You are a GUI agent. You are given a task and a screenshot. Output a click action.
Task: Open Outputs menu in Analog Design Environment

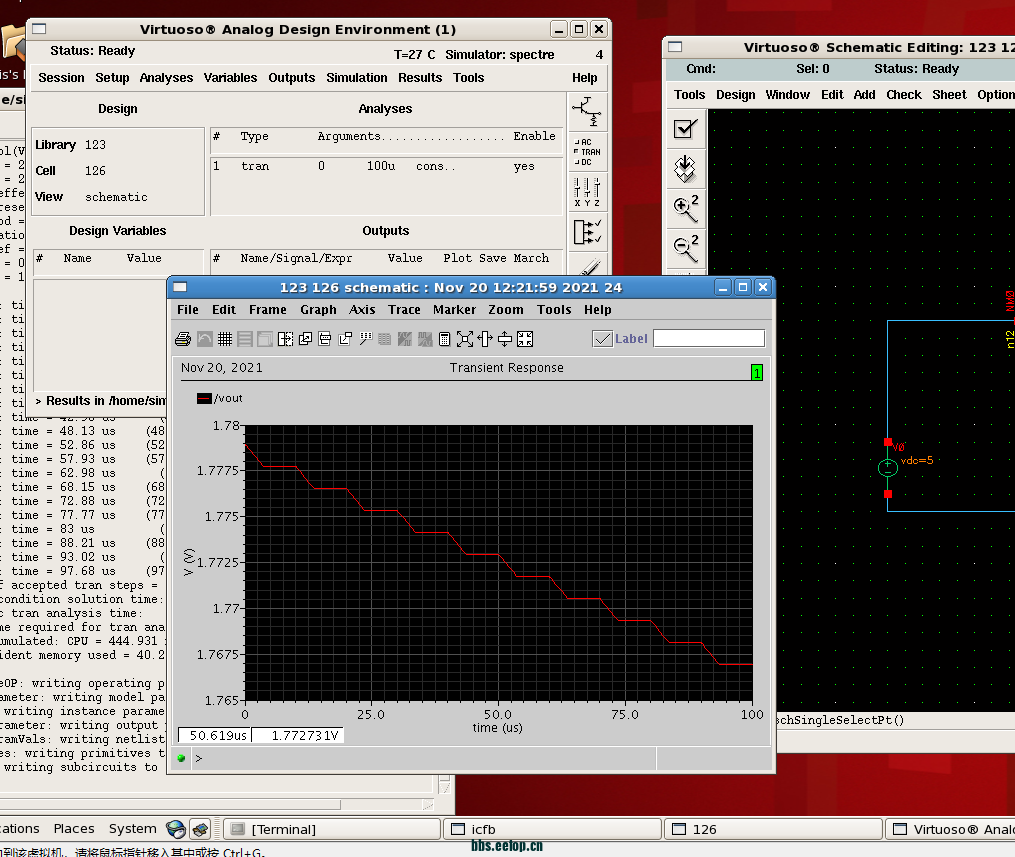(292, 78)
